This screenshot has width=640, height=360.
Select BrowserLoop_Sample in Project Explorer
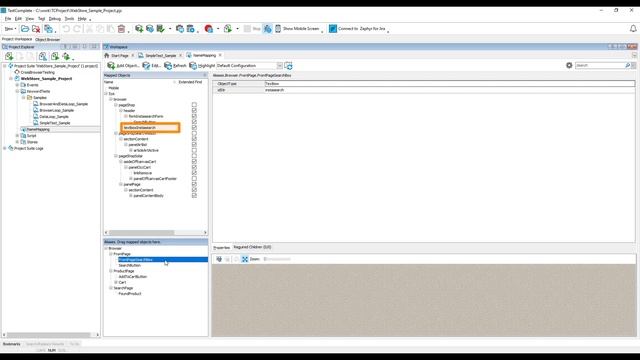click(x=56, y=110)
